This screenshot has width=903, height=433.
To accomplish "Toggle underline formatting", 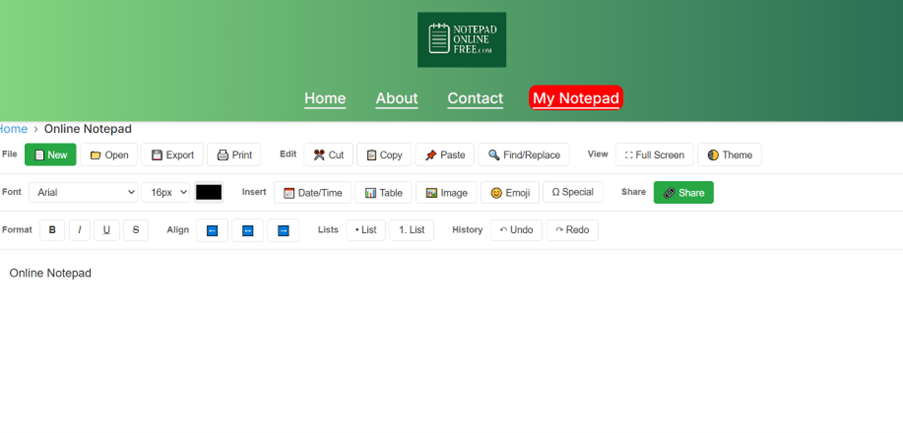I will click(107, 230).
